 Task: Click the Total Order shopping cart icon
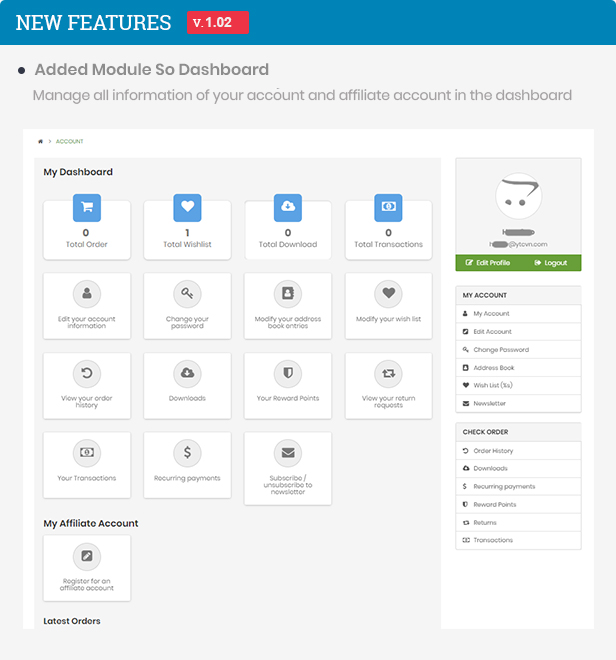click(x=87, y=207)
